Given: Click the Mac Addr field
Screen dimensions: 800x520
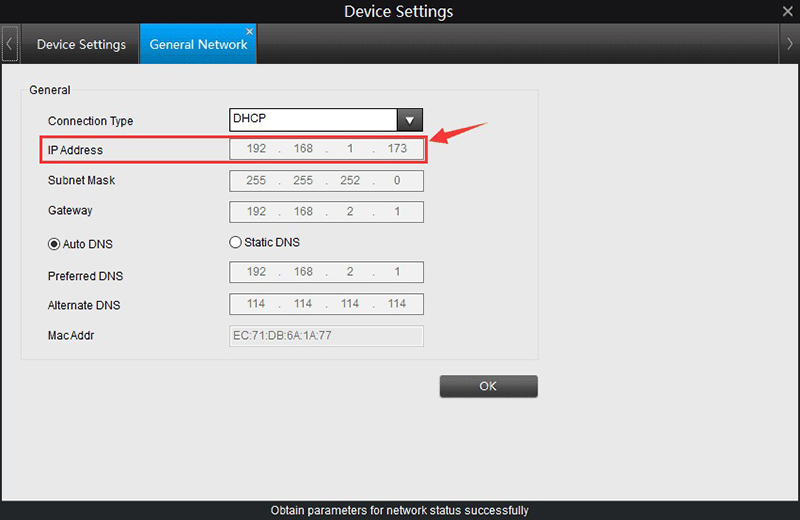Looking at the screenshot, I should pos(326,336).
